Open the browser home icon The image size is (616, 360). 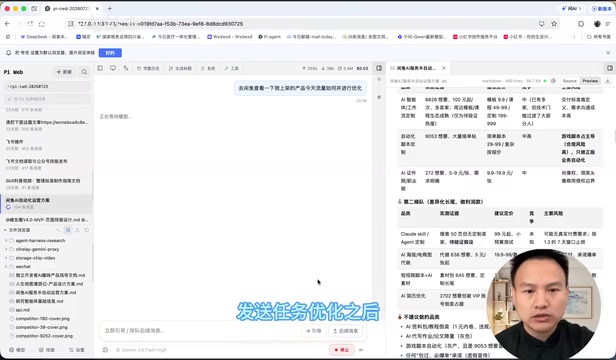coord(42,24)
